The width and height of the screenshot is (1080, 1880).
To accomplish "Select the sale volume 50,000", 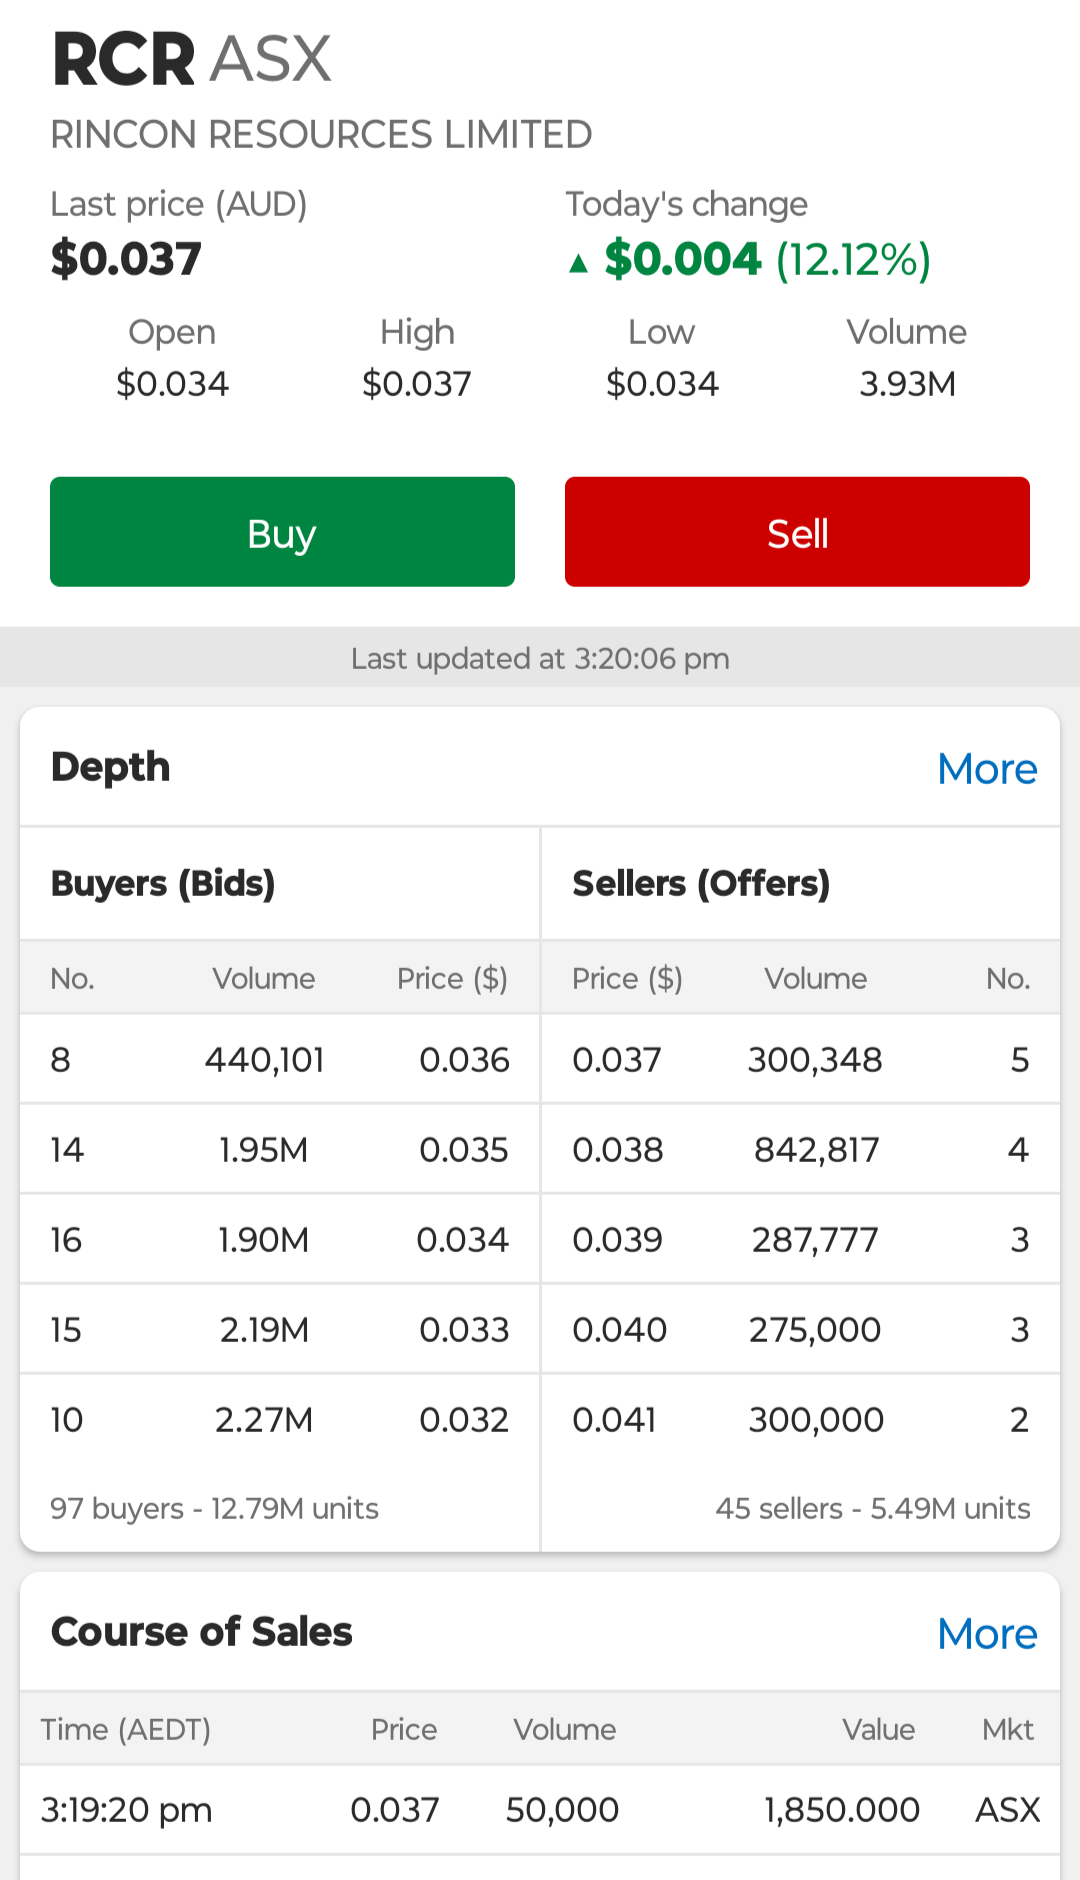I will pyautogui.click(x=562, y=1810).
